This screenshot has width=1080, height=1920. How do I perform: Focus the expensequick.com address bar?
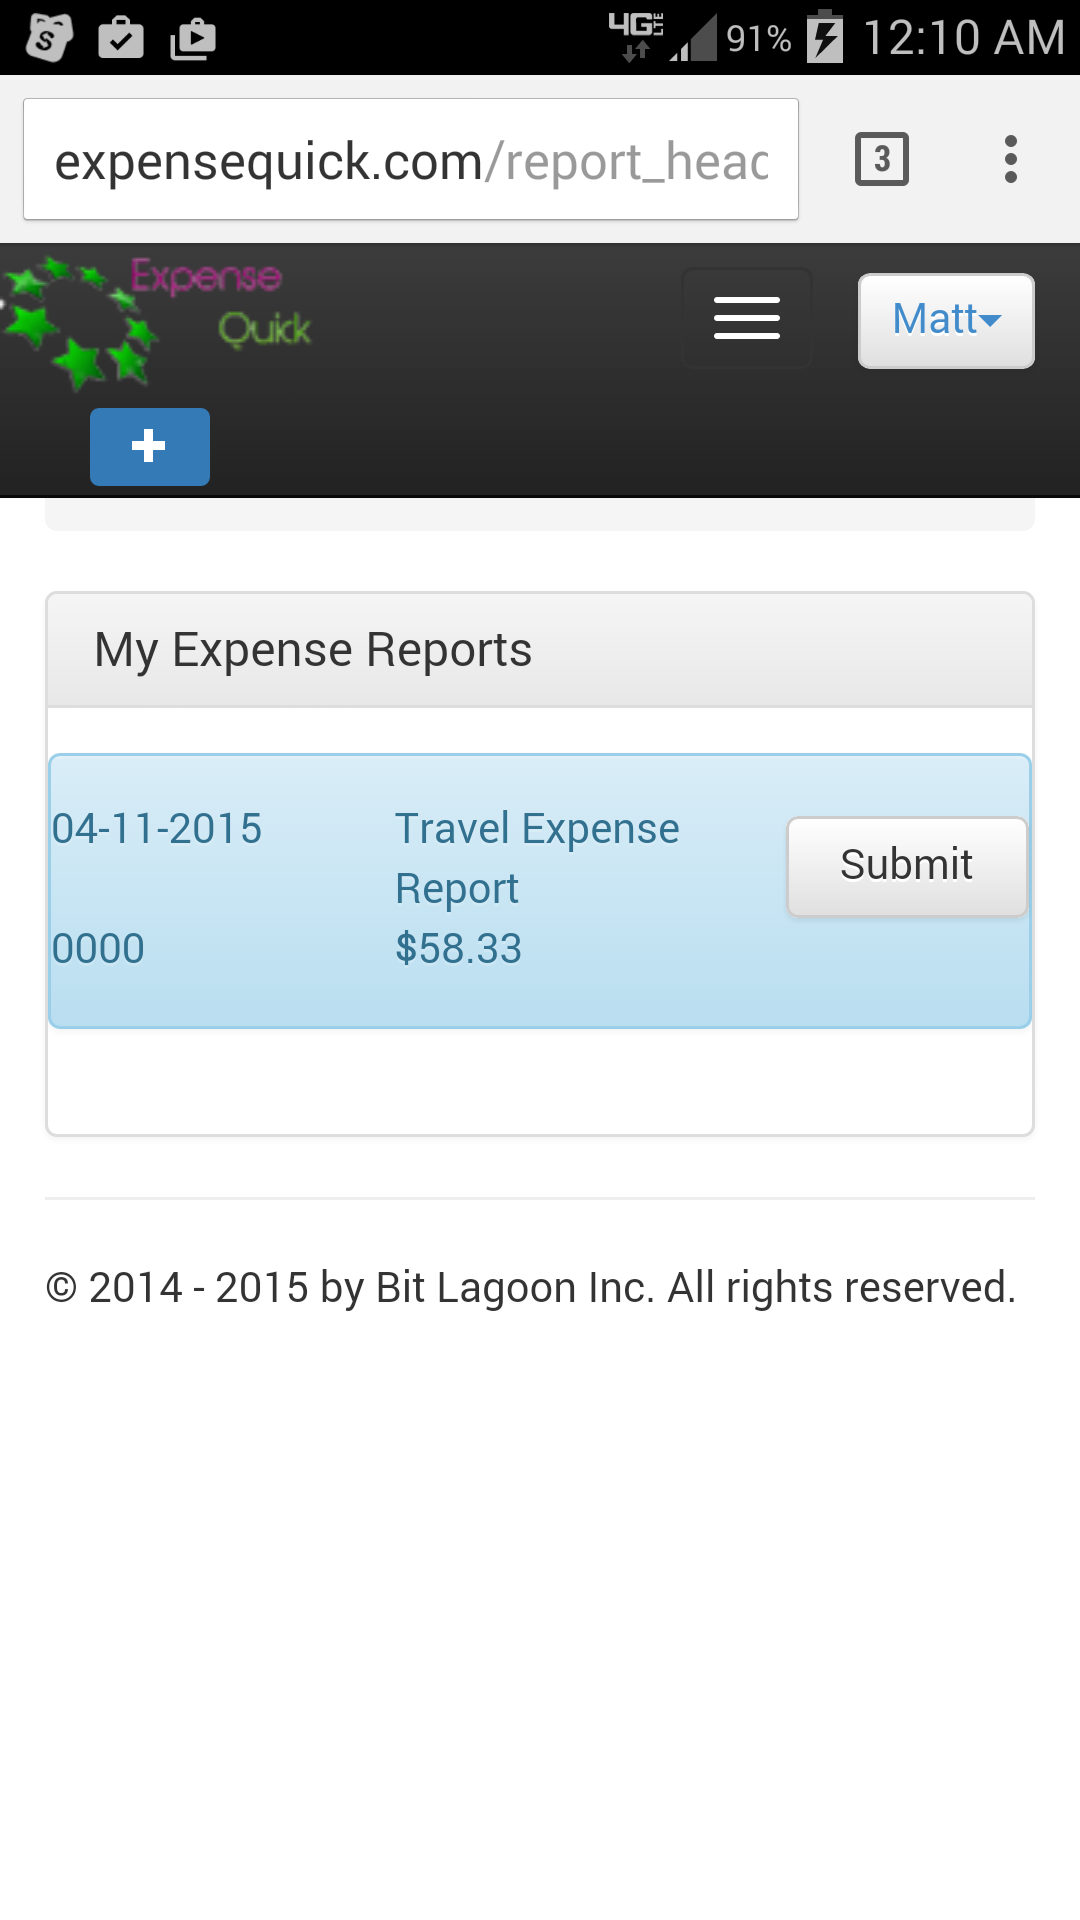pyautogui.click(x=410, y=160)
